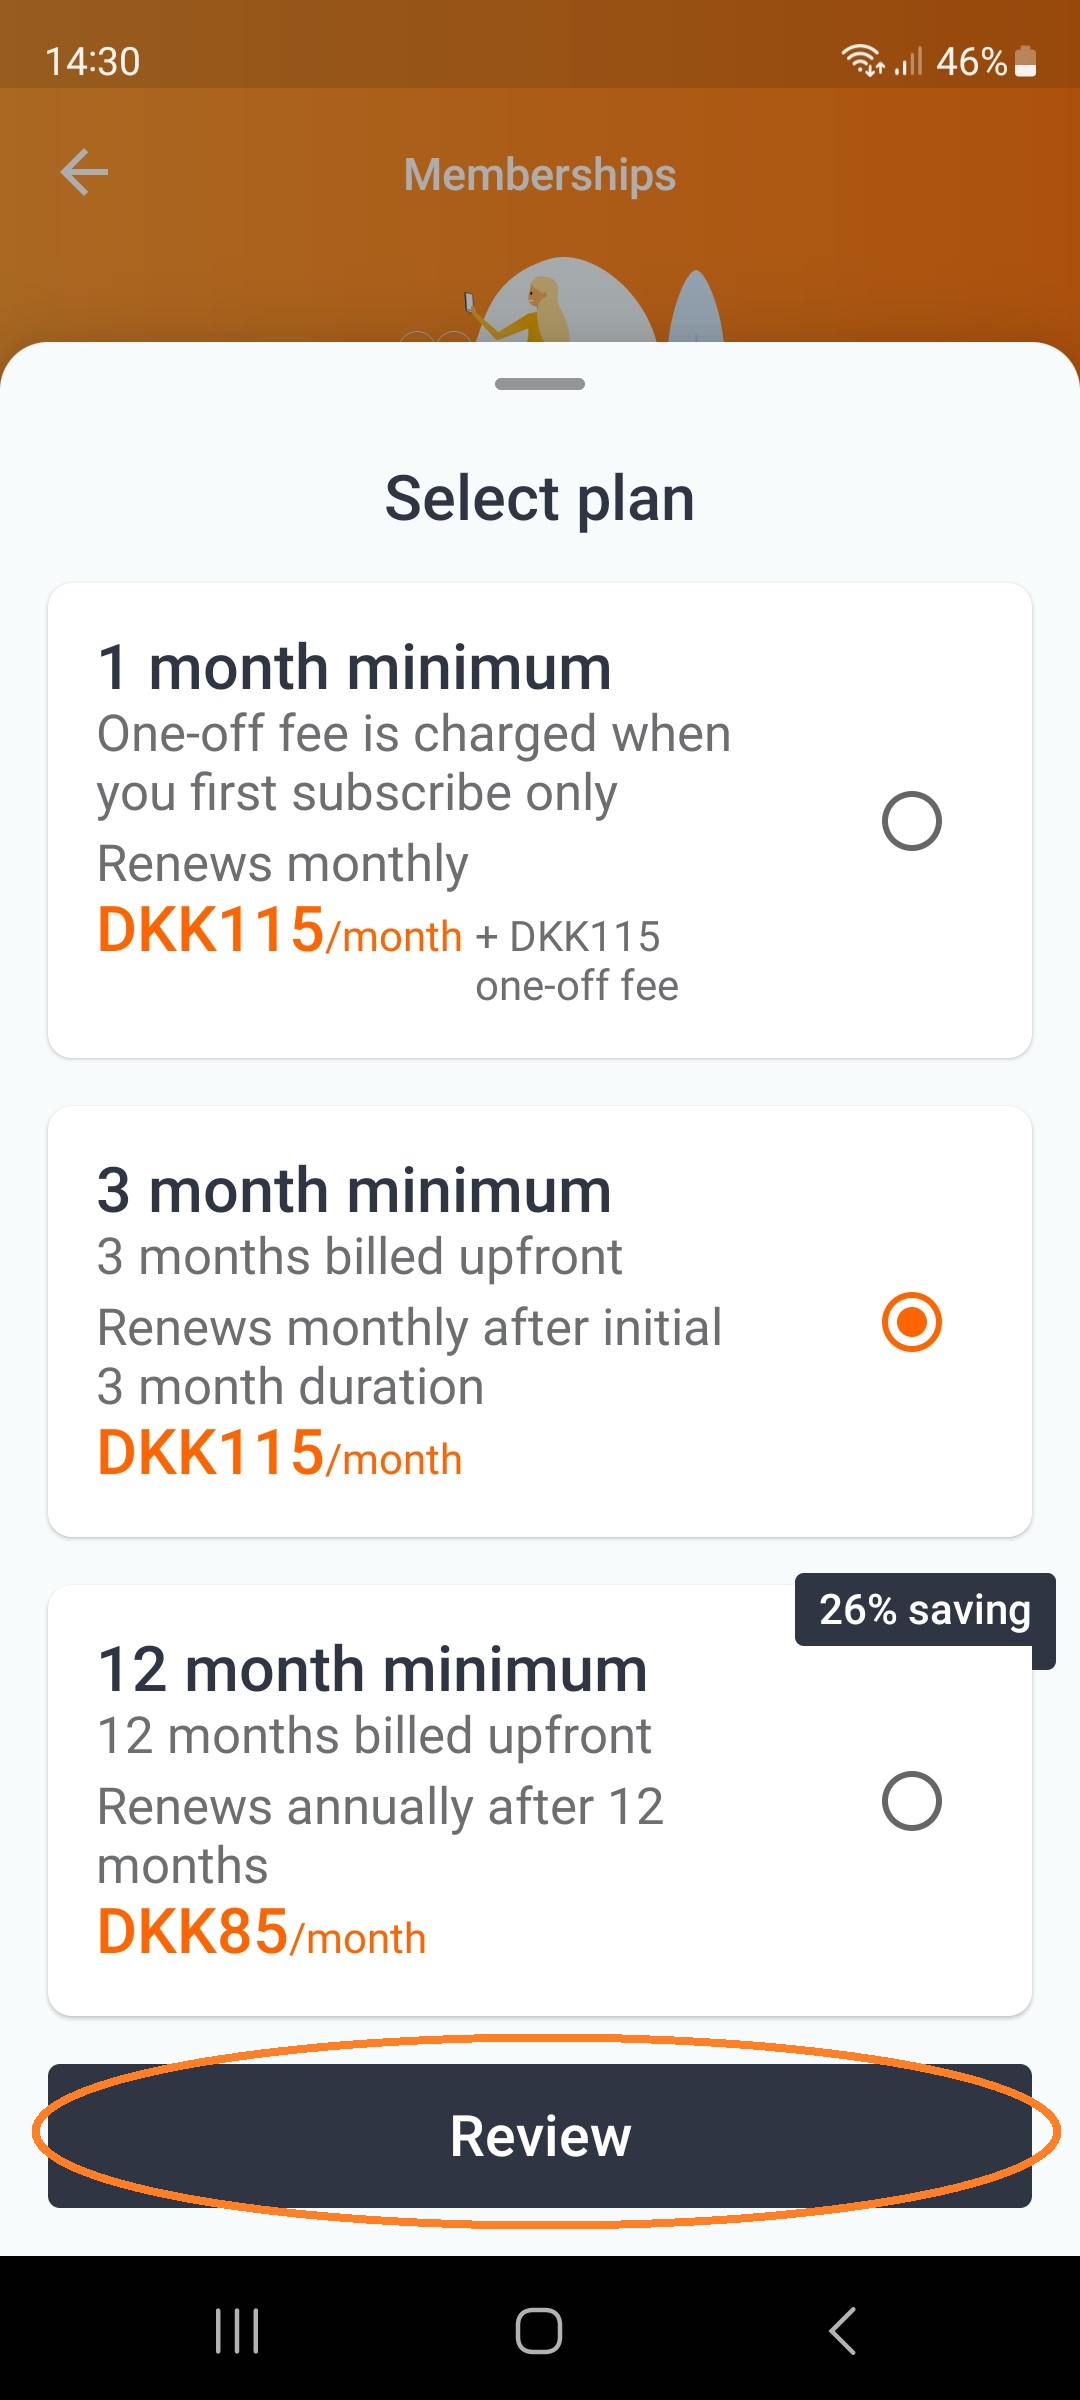The image size is (1080, 2400).
Task: Tap the Wi-Fi status icon
Action: pos(862,61)
